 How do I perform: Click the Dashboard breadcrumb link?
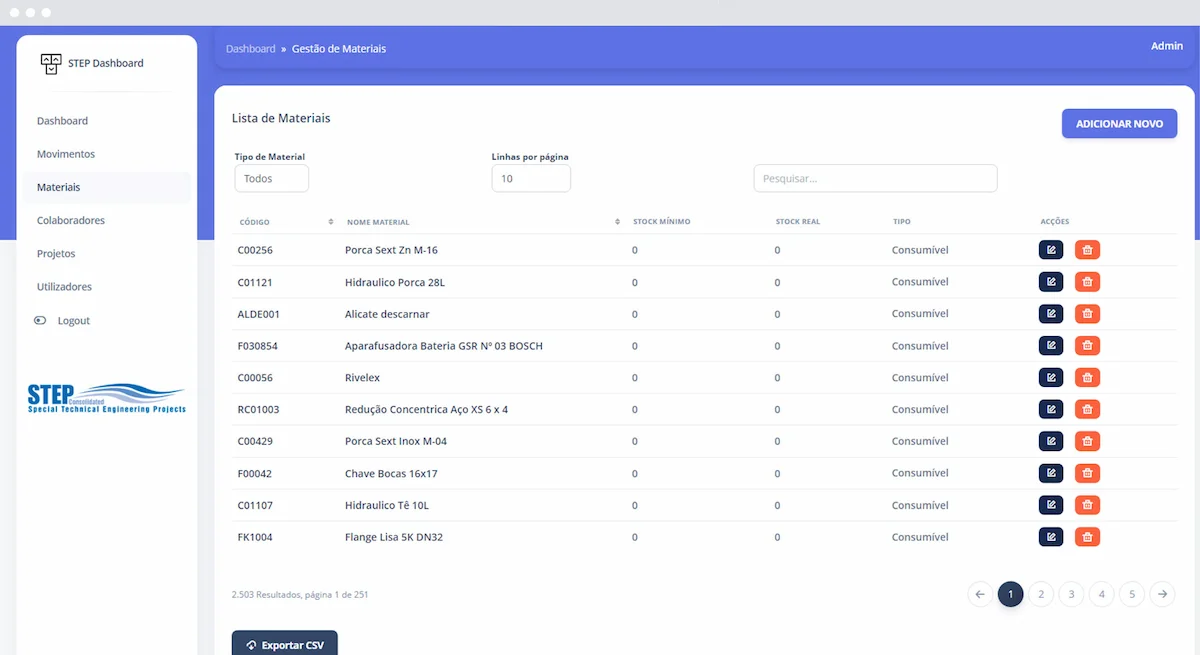(x=251, y=48)
